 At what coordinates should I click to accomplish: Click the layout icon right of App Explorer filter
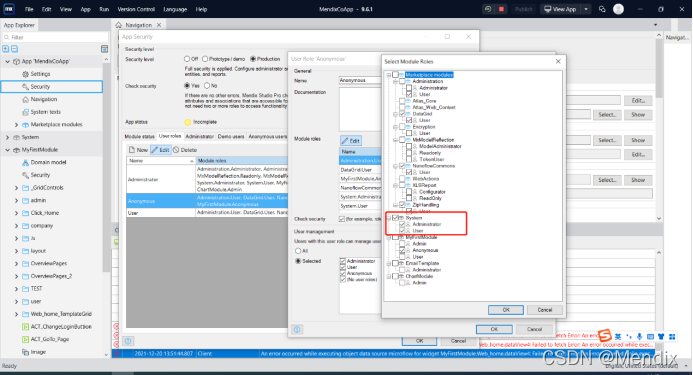(104, 49)
